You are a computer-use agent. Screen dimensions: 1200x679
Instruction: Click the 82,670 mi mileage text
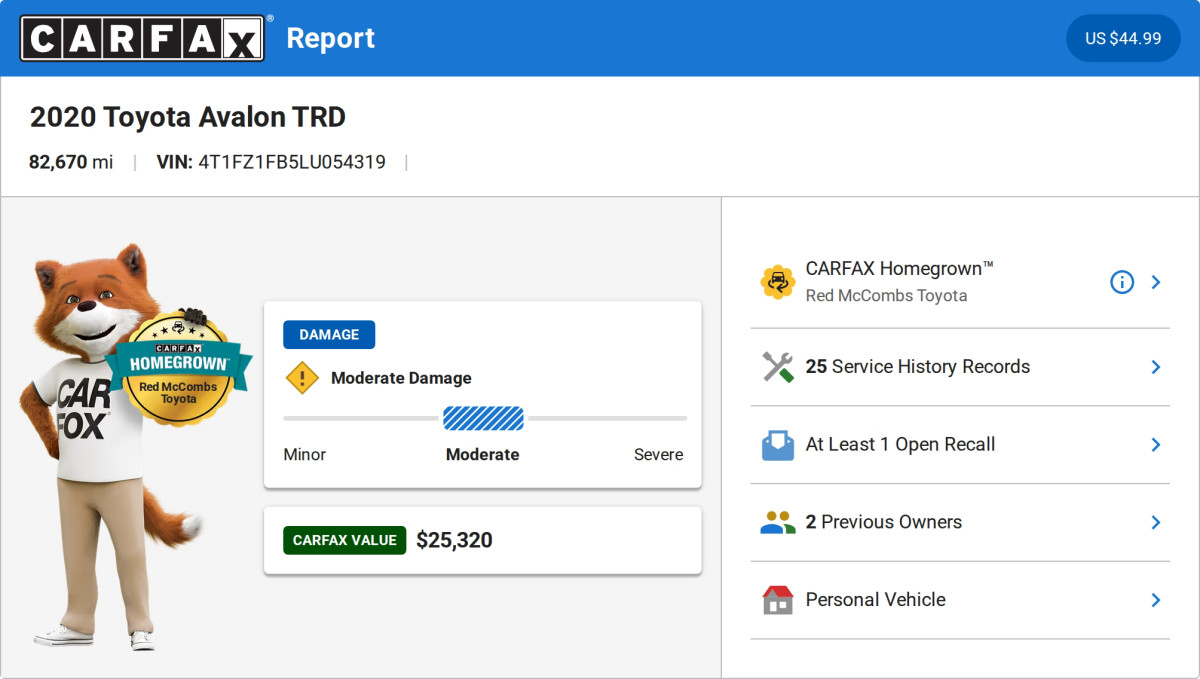pyautogui.click(x=71, y=162)
